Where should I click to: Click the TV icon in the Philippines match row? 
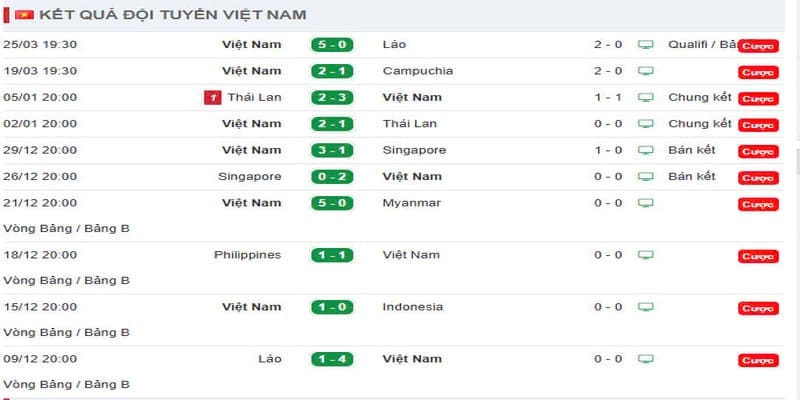coord(646,255)
